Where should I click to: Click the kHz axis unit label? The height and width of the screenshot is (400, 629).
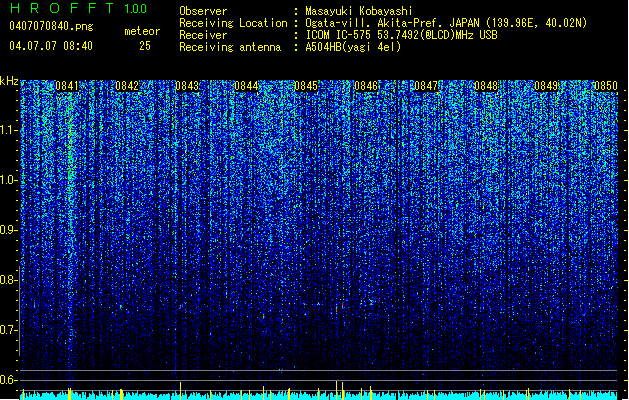tap(9, 81)
